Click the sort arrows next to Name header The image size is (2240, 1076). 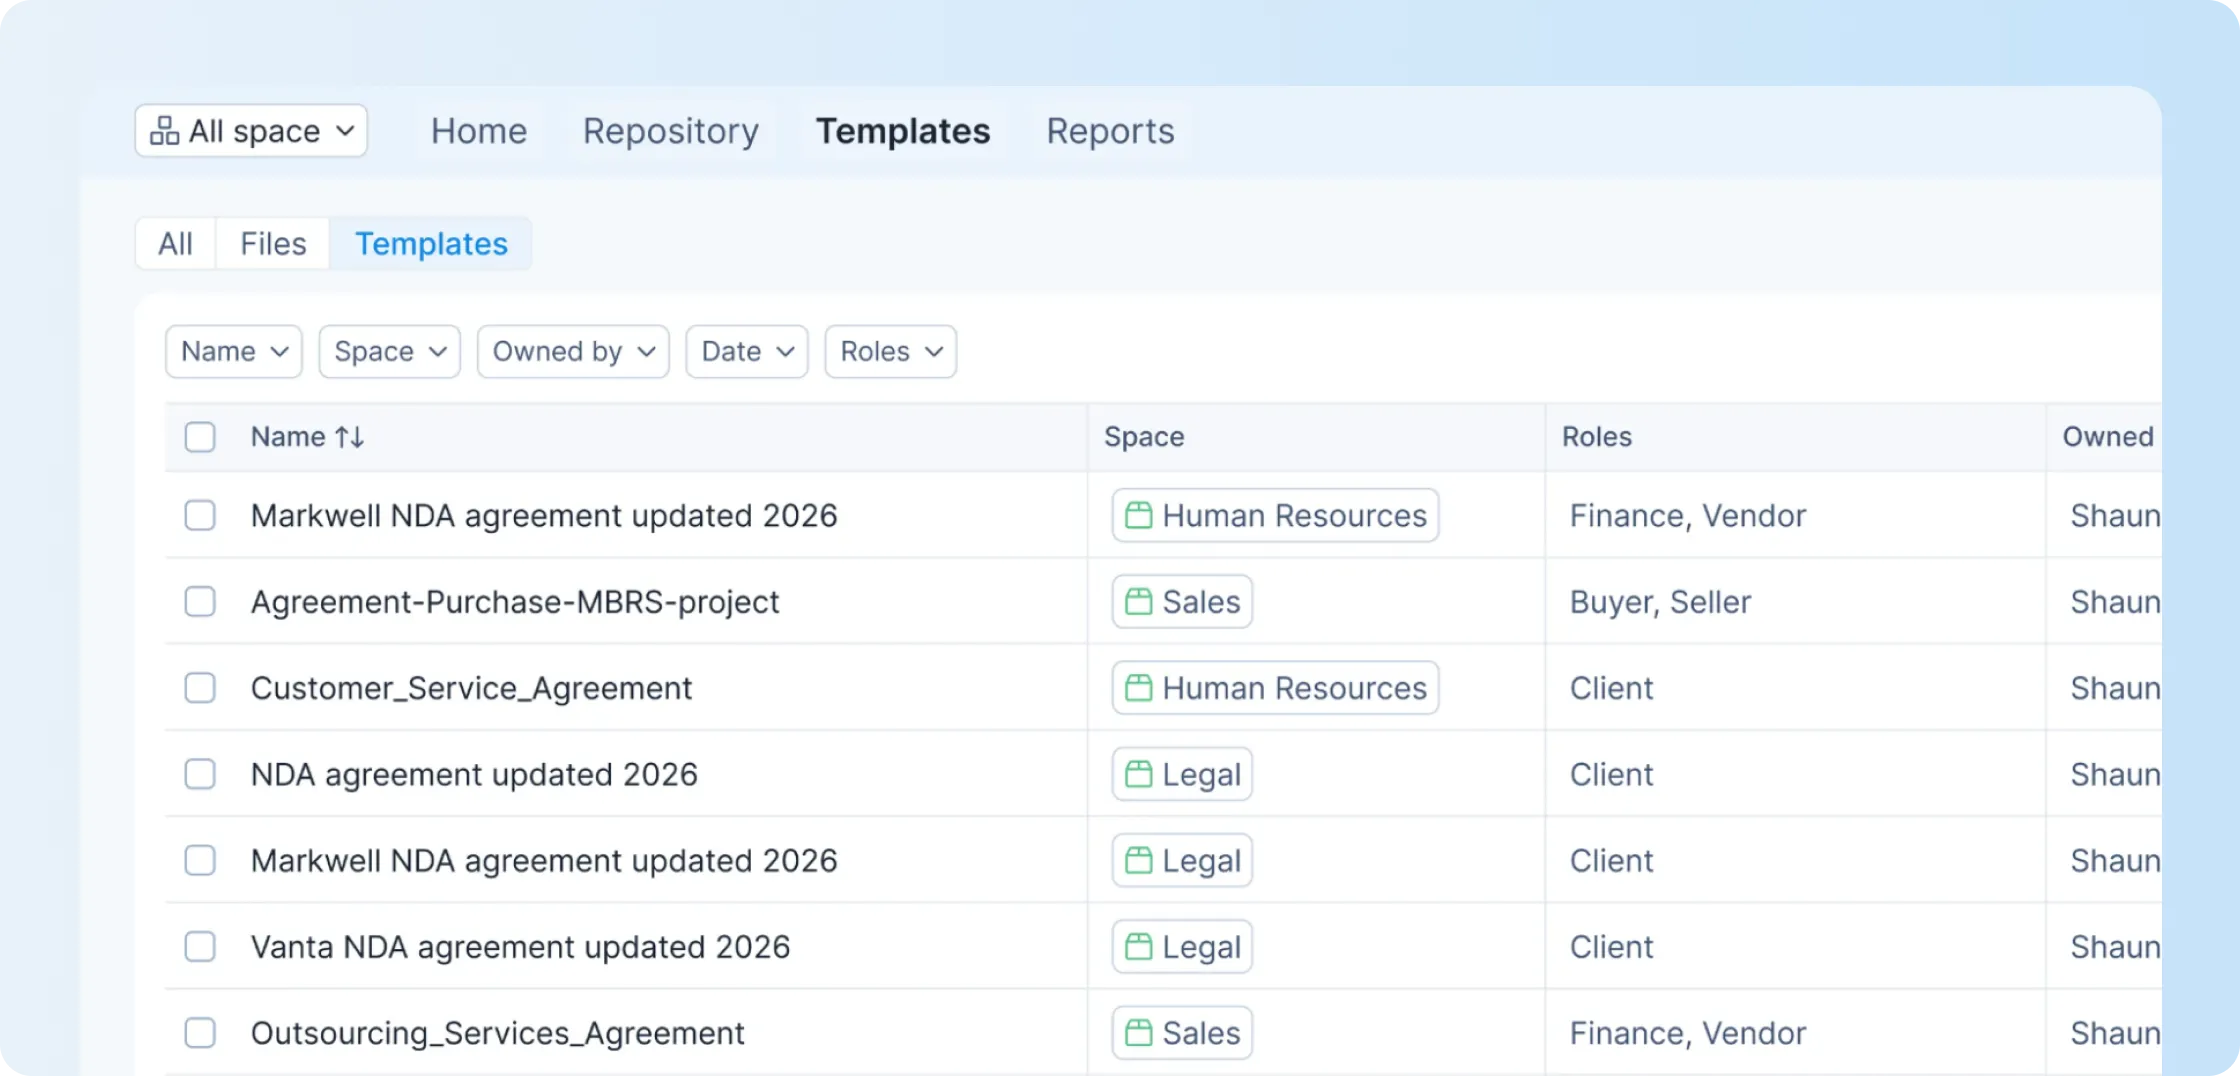pos(350,437)
